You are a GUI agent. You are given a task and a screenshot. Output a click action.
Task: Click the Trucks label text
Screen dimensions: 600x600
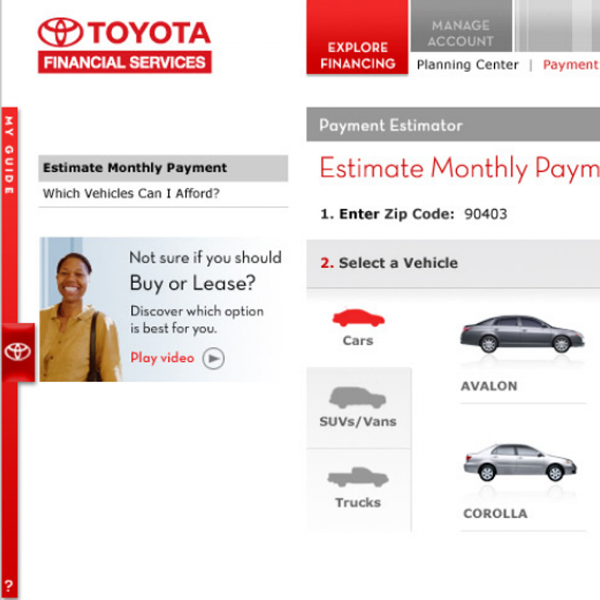(x=358, y=502)
